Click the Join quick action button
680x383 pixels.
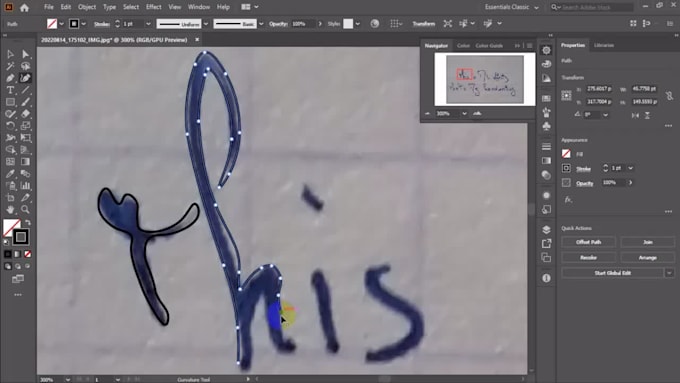coord(647,242)
